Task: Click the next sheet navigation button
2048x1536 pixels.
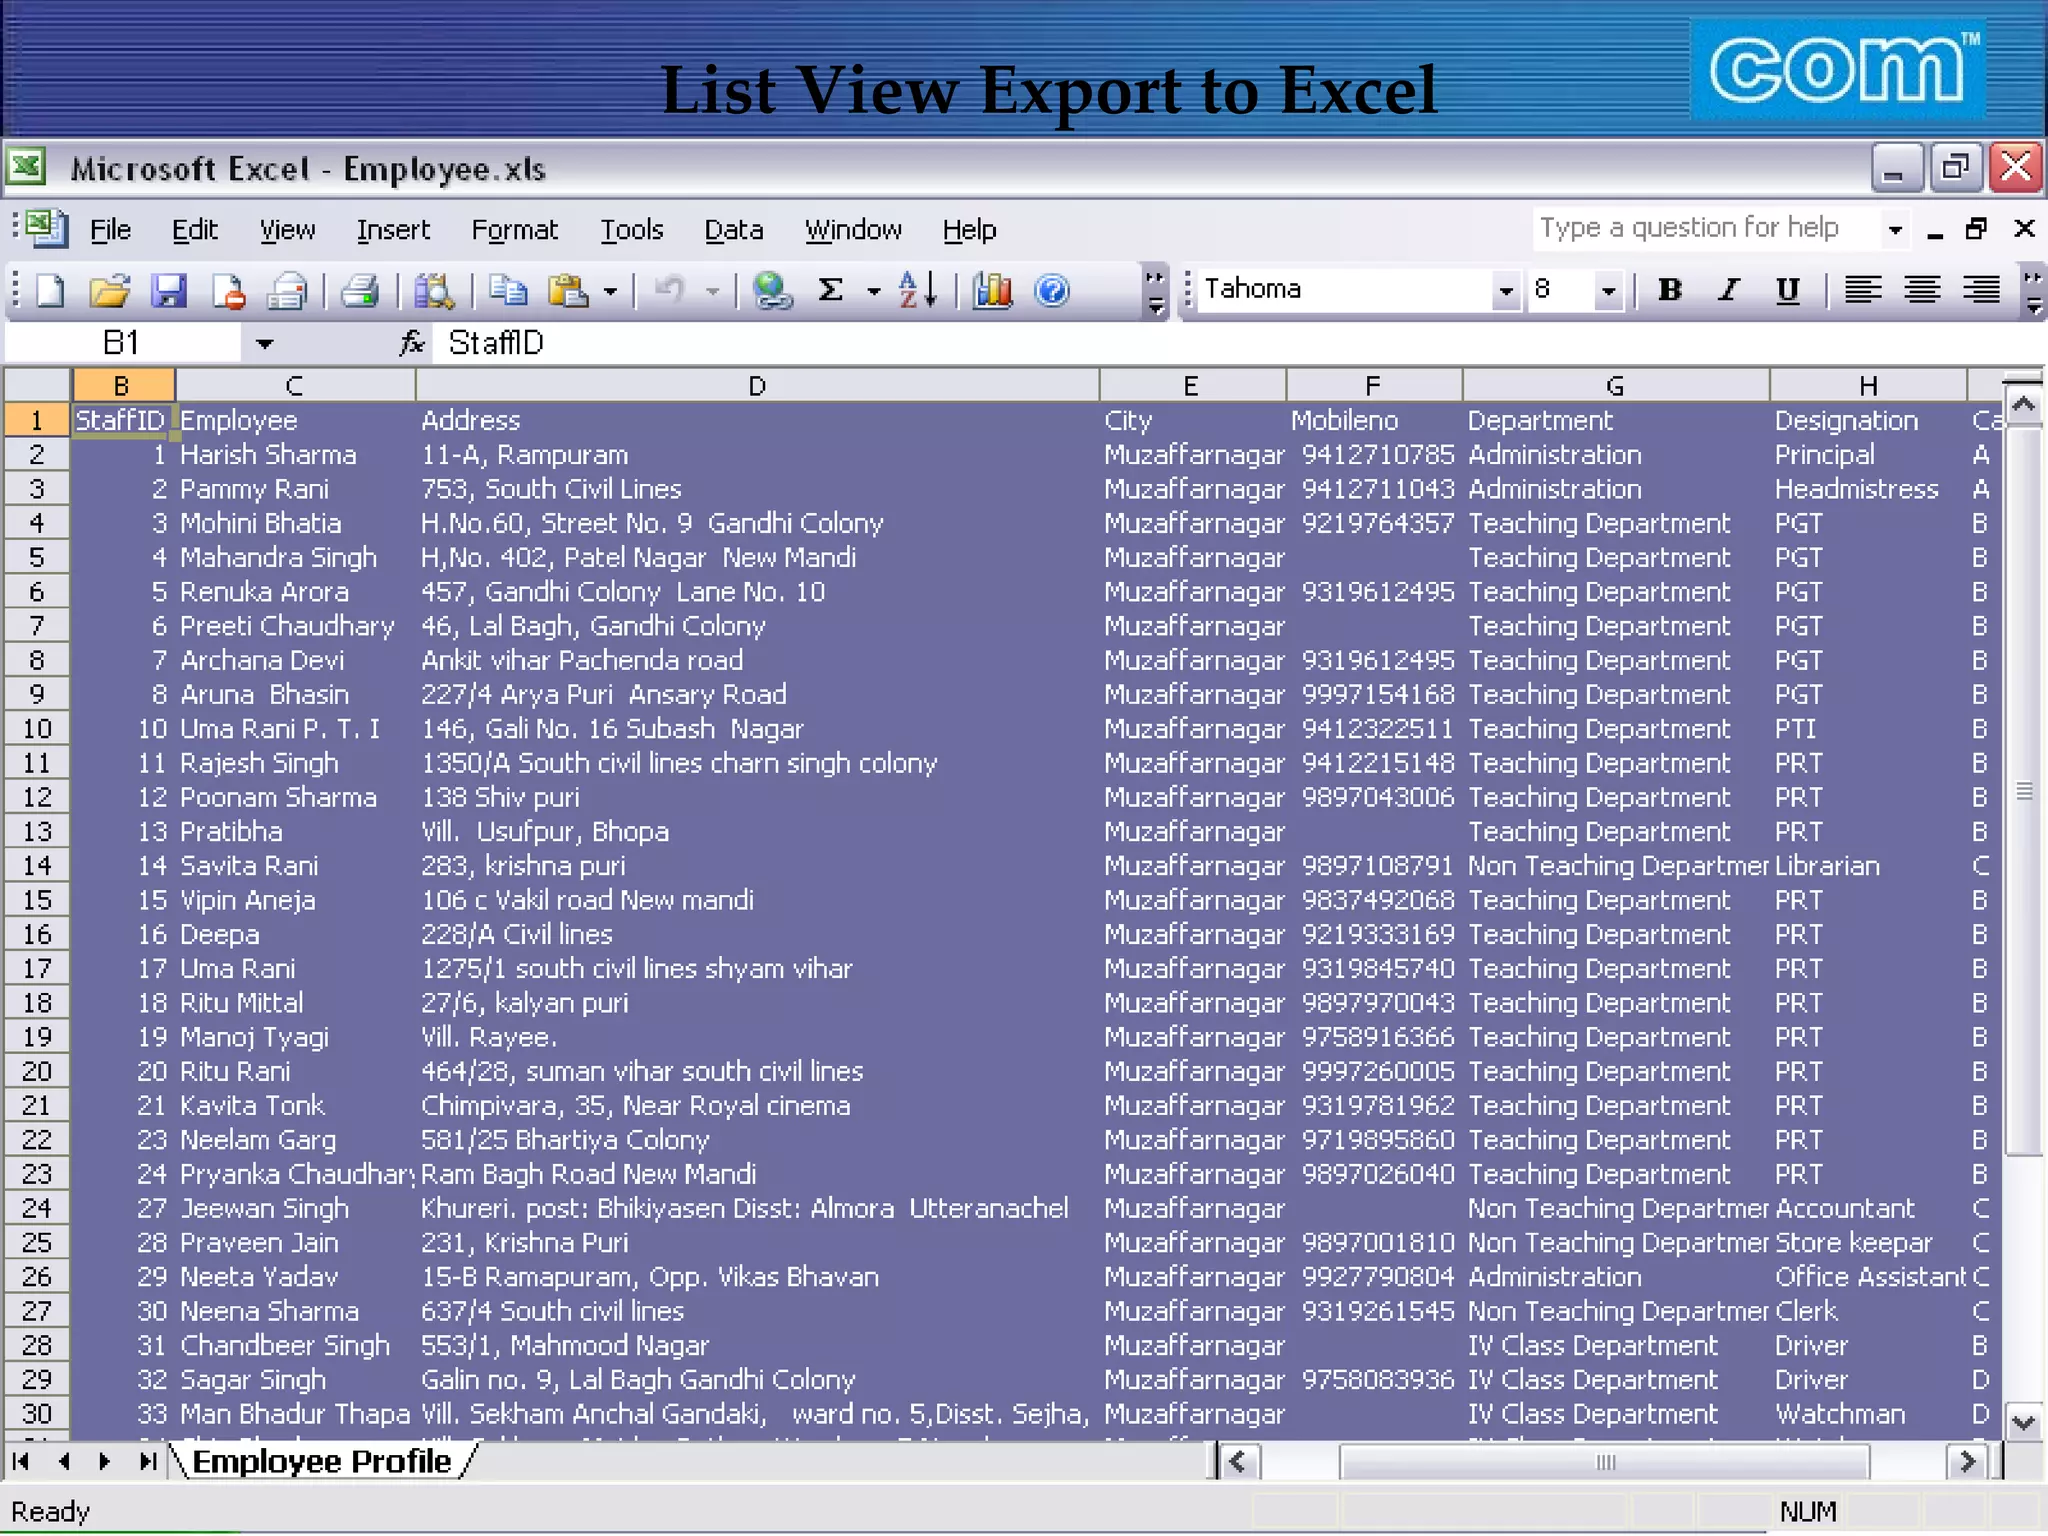Action: click(x=105, y=1462)
